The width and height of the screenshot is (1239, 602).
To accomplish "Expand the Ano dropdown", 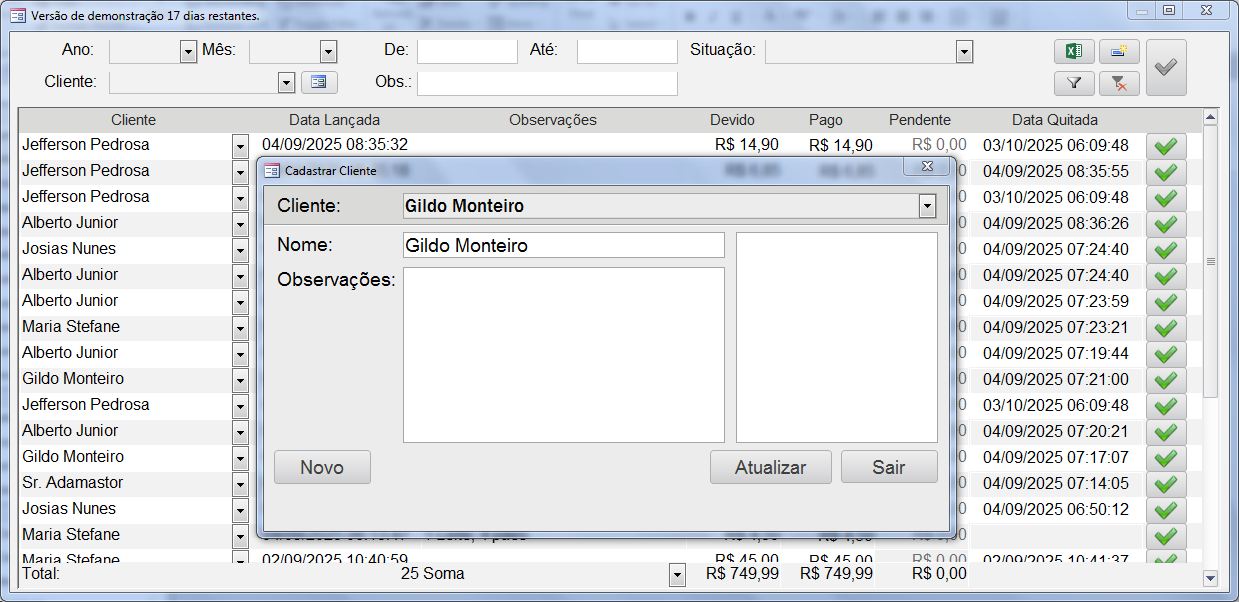I will 188,52.
